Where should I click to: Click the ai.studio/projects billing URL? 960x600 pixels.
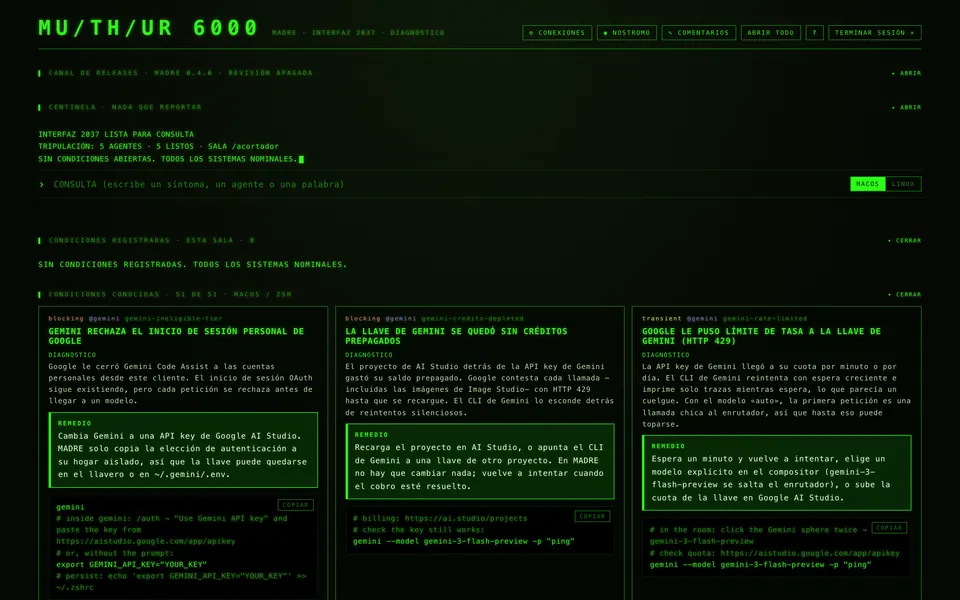tap(466, 519)
